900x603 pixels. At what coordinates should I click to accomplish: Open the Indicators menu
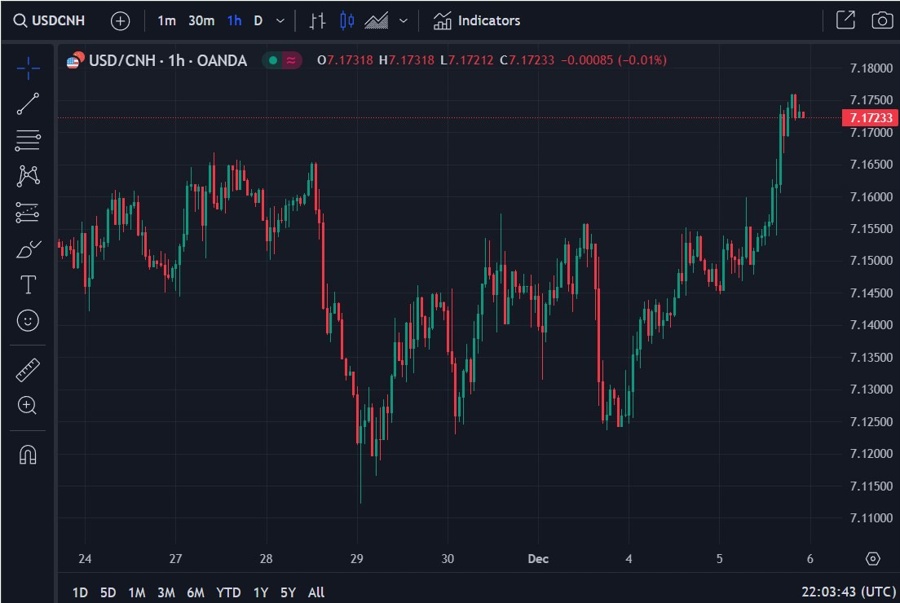[476, 21]
